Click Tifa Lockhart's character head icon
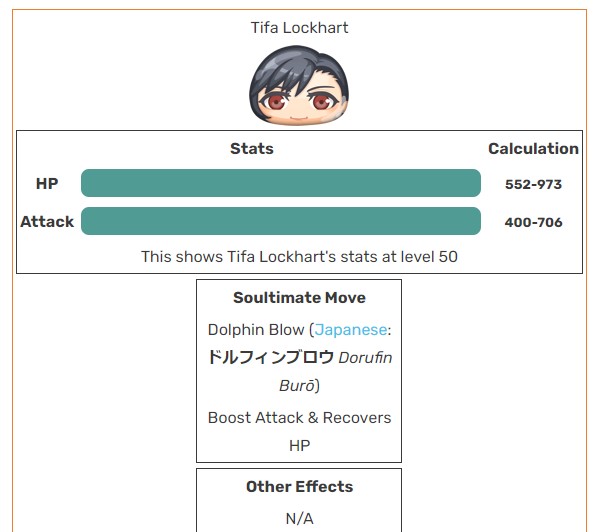Screen dimensions: 609x532 click(x=299, y=86)
